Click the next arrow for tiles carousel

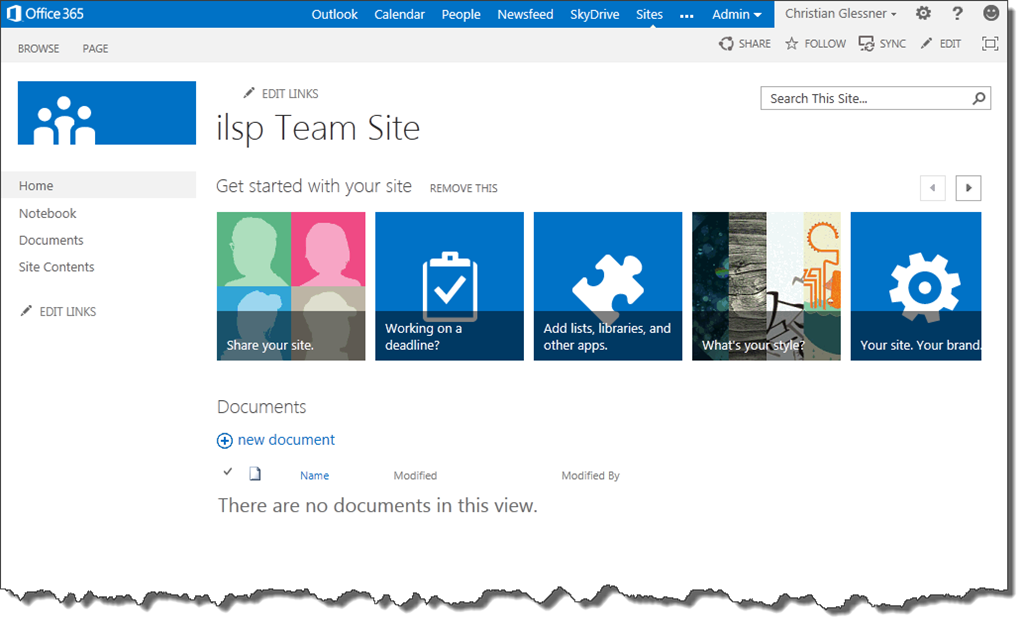click(968, 188)
